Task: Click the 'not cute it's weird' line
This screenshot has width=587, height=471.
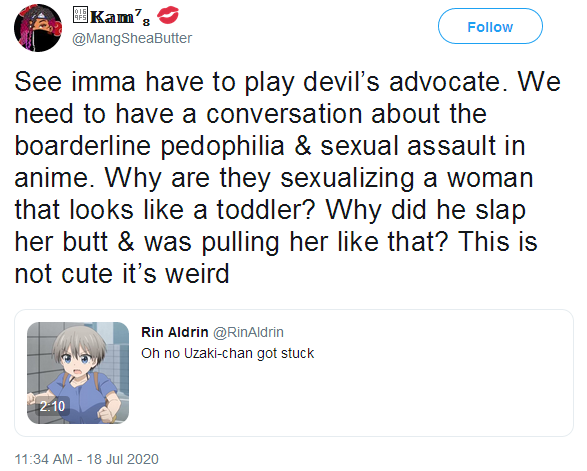Action: click(x=122, y=274)
